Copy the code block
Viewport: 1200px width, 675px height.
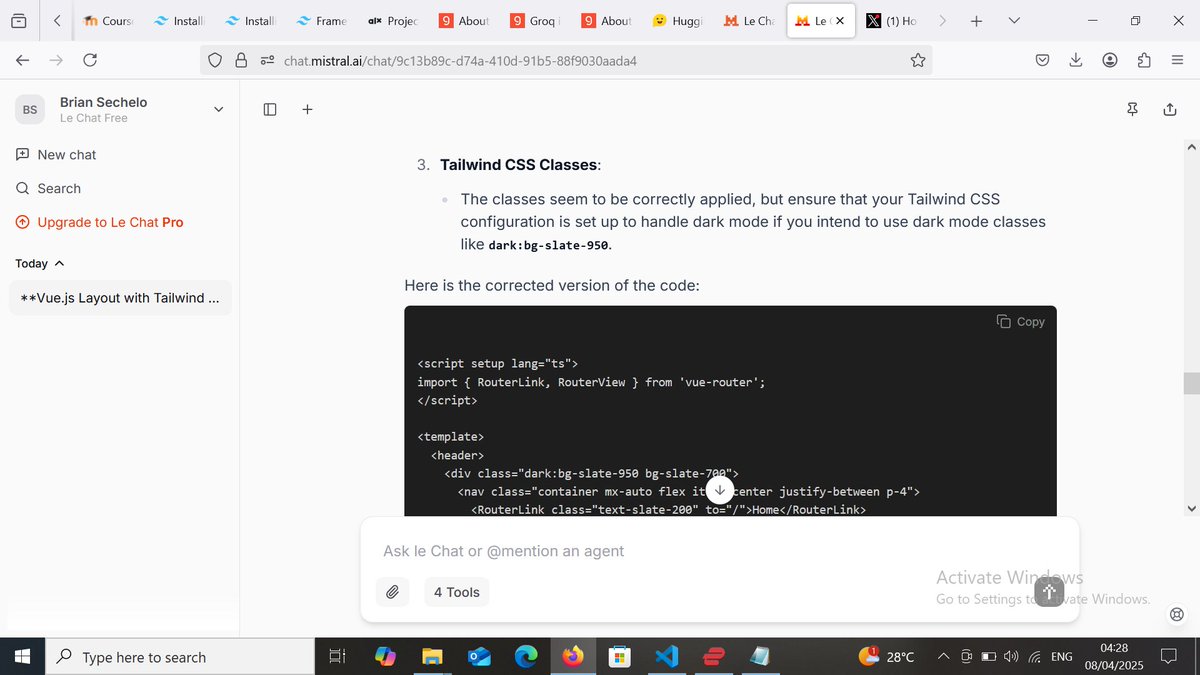click(1020, 322)
